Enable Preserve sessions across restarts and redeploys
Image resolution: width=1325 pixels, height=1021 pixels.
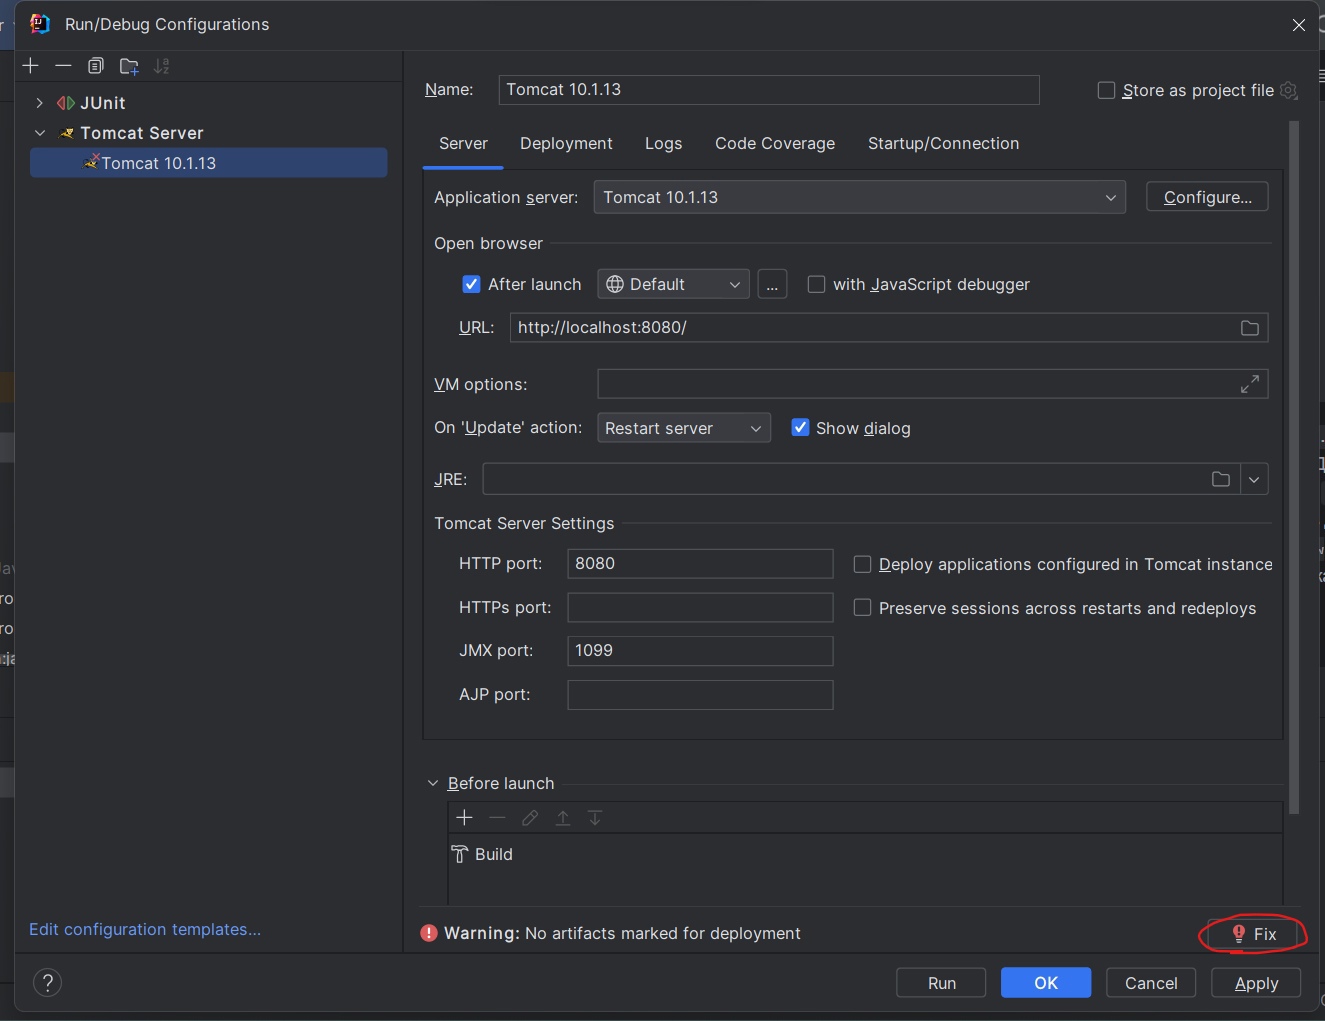coord(862,608)
